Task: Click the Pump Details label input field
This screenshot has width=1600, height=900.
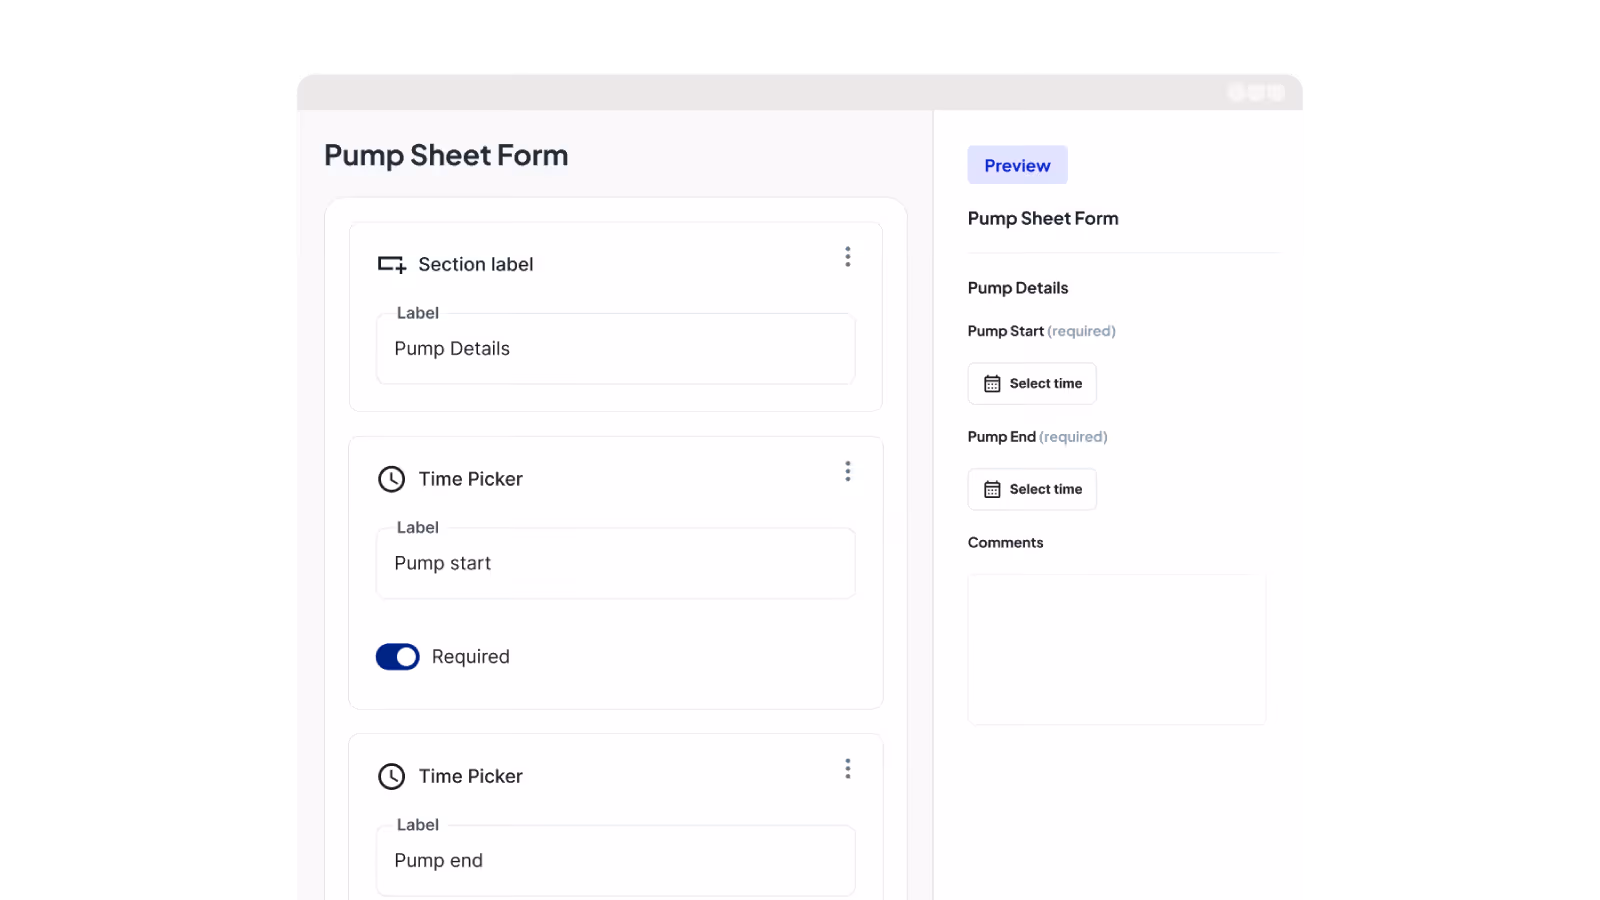Action: pos(615,348)
